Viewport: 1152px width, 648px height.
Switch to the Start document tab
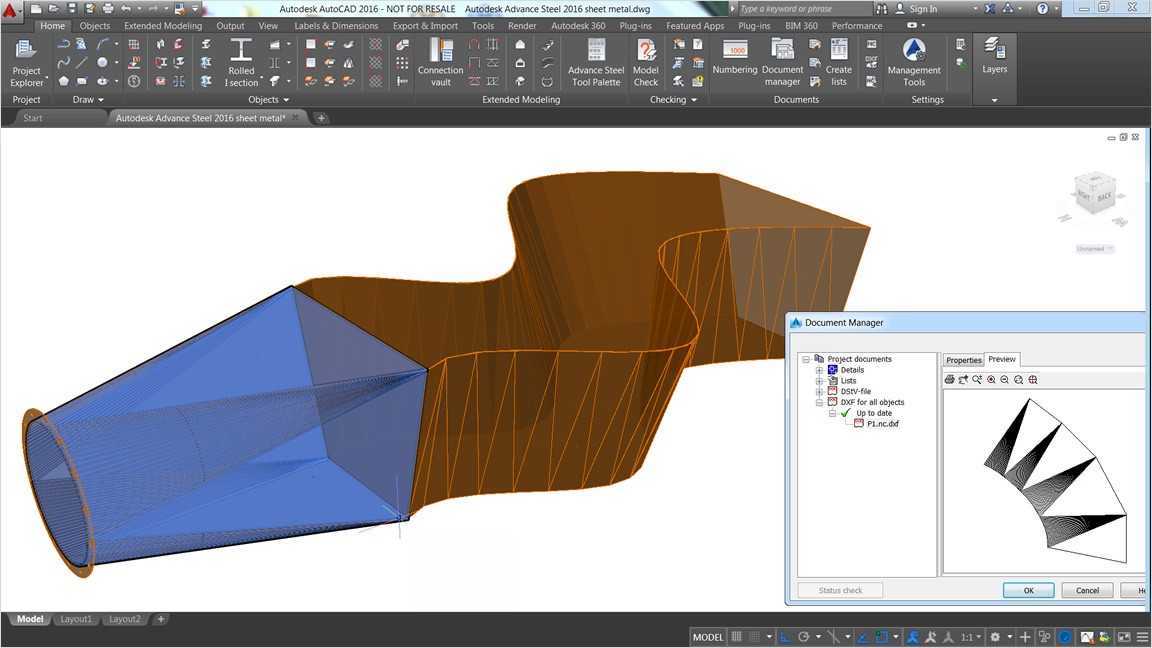(33, 118)
